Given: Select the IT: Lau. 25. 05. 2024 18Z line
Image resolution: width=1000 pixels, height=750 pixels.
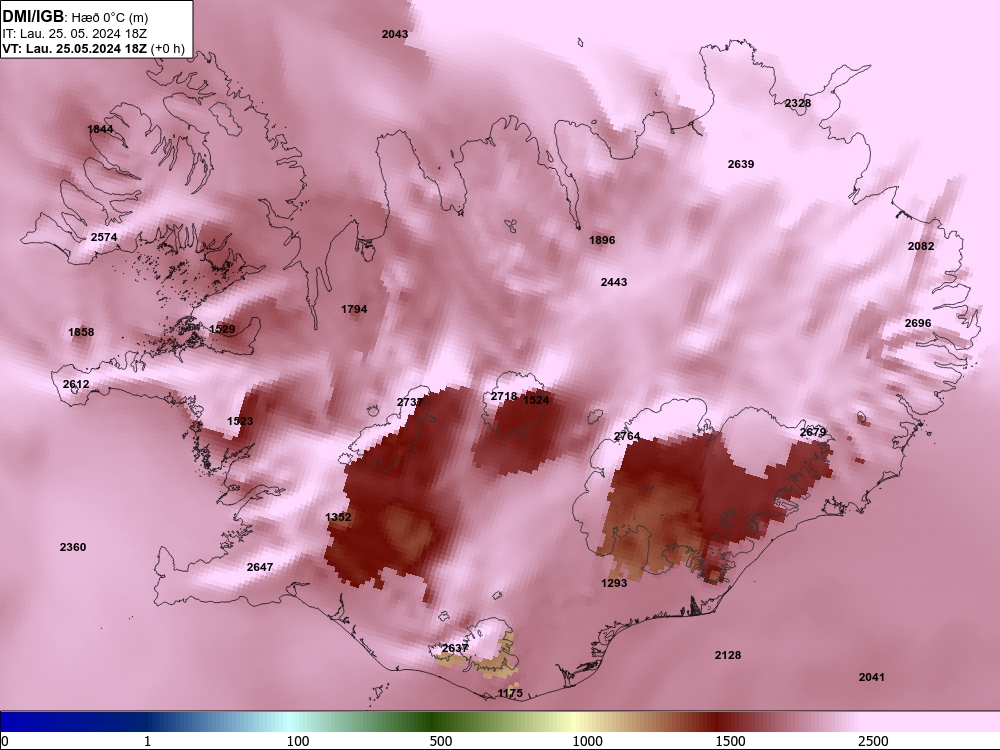Looking at the screenshot, I should (74, 34).
